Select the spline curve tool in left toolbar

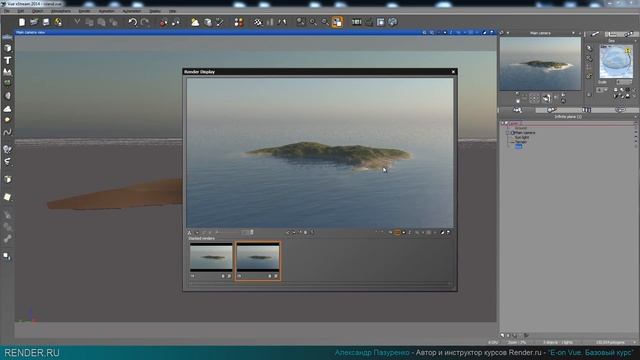click(x=7, y=132)
